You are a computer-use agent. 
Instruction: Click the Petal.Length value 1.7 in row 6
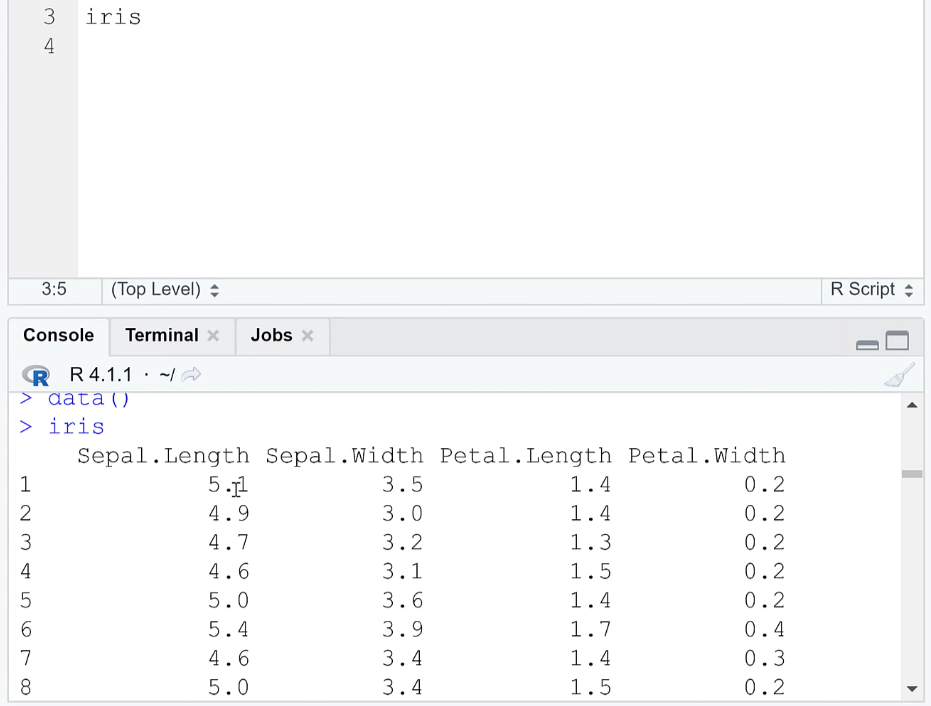591,629
